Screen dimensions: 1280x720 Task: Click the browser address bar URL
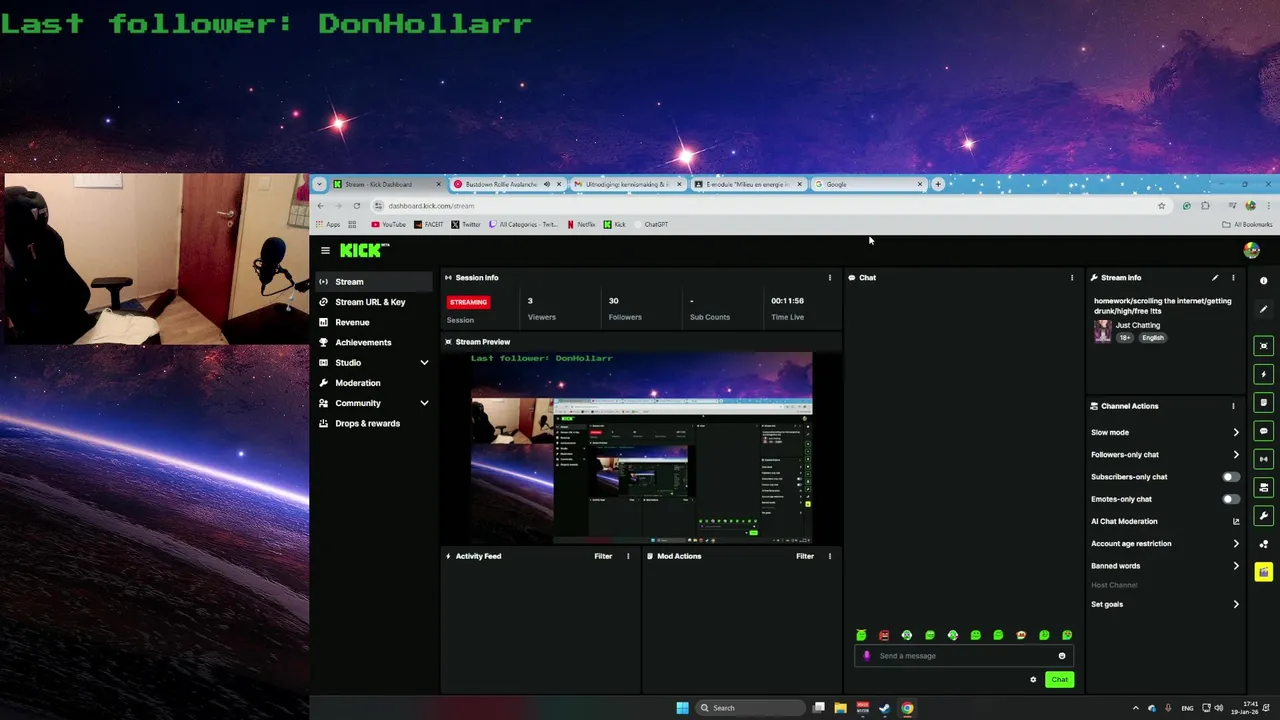pos(431,206)
